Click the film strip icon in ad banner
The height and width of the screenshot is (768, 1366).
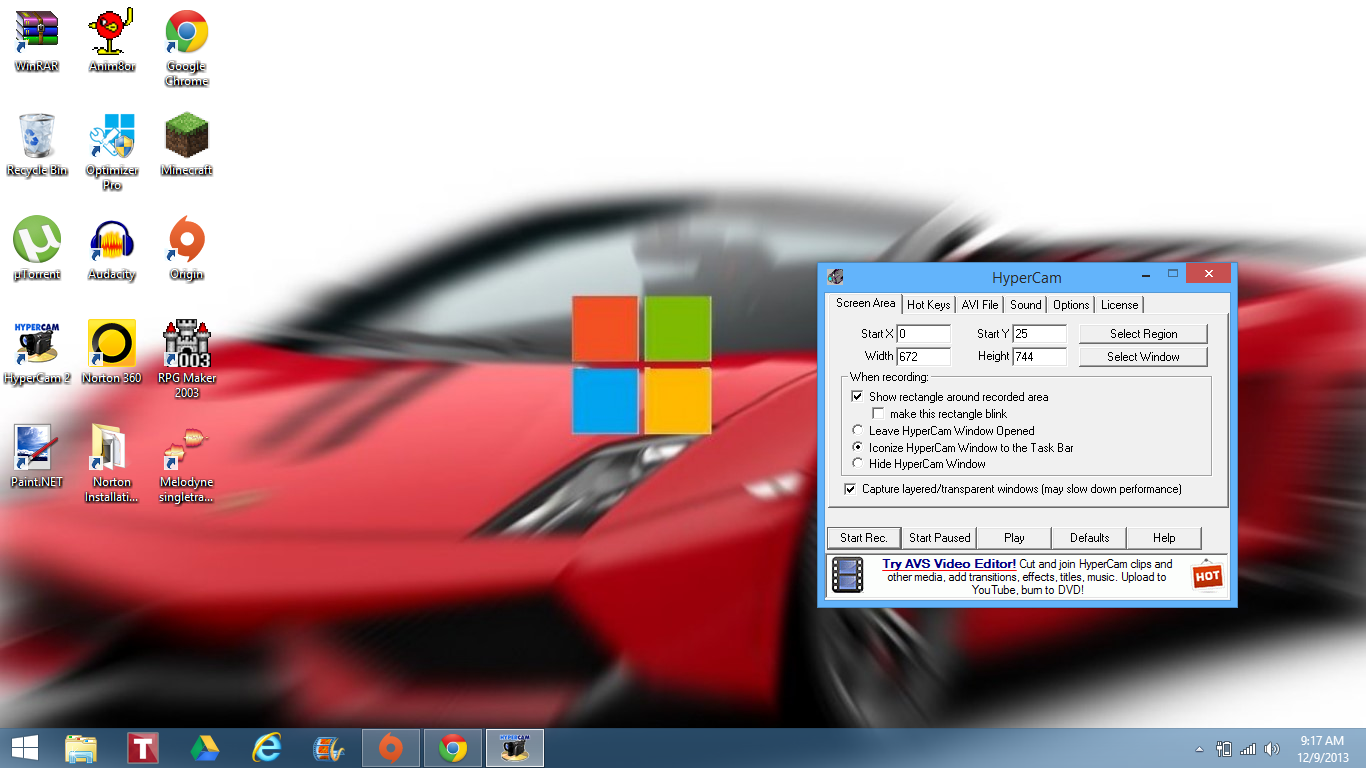click(848, 576)
